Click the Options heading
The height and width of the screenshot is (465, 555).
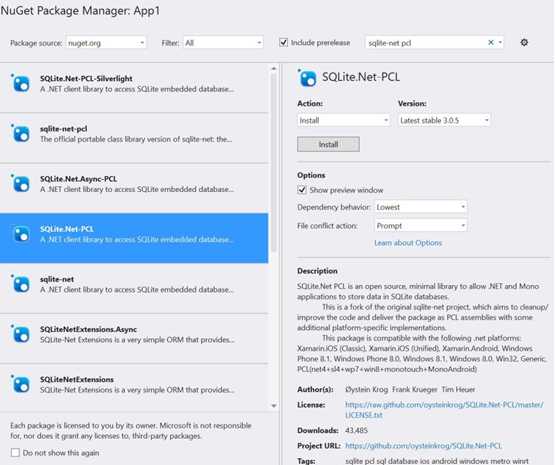(311, 175)
